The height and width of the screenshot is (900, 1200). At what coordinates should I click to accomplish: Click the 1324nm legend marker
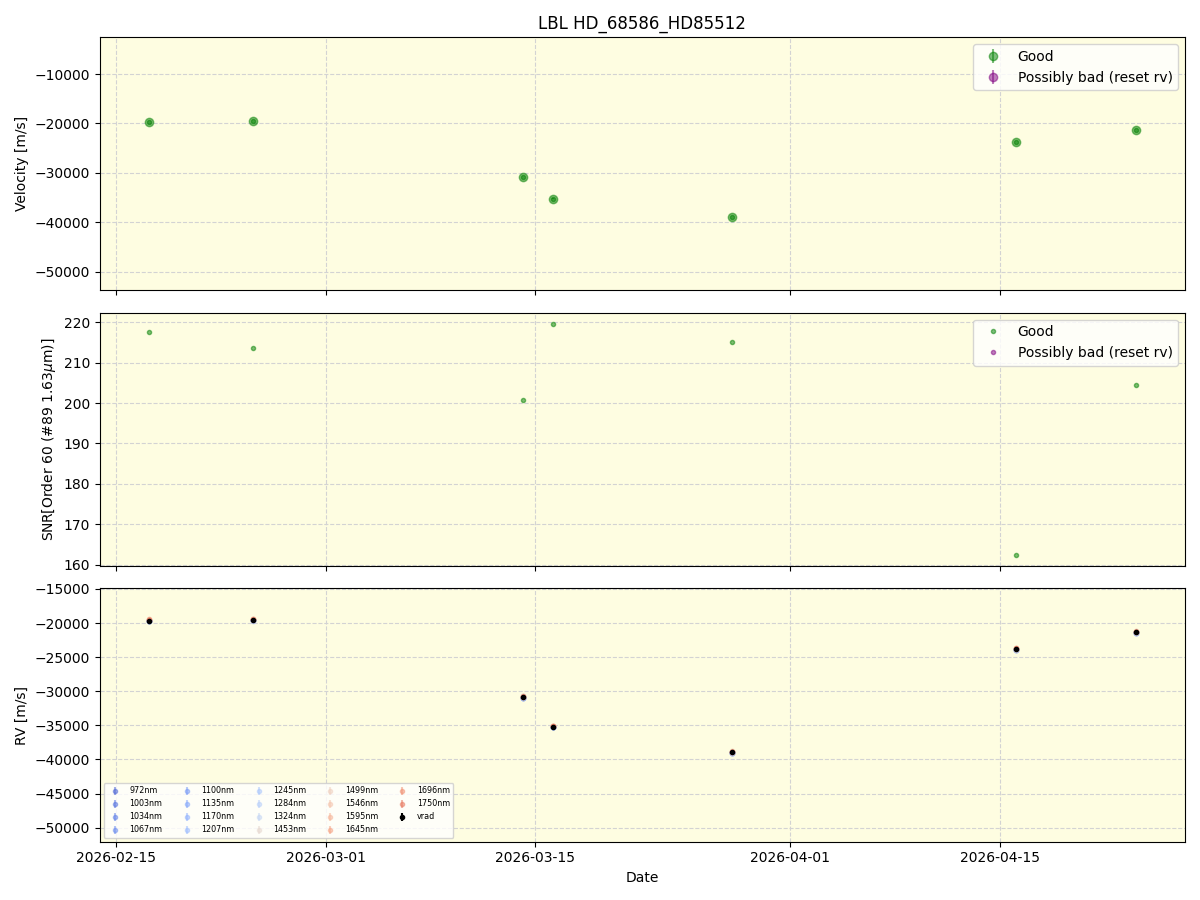click(x=259, y=817)
